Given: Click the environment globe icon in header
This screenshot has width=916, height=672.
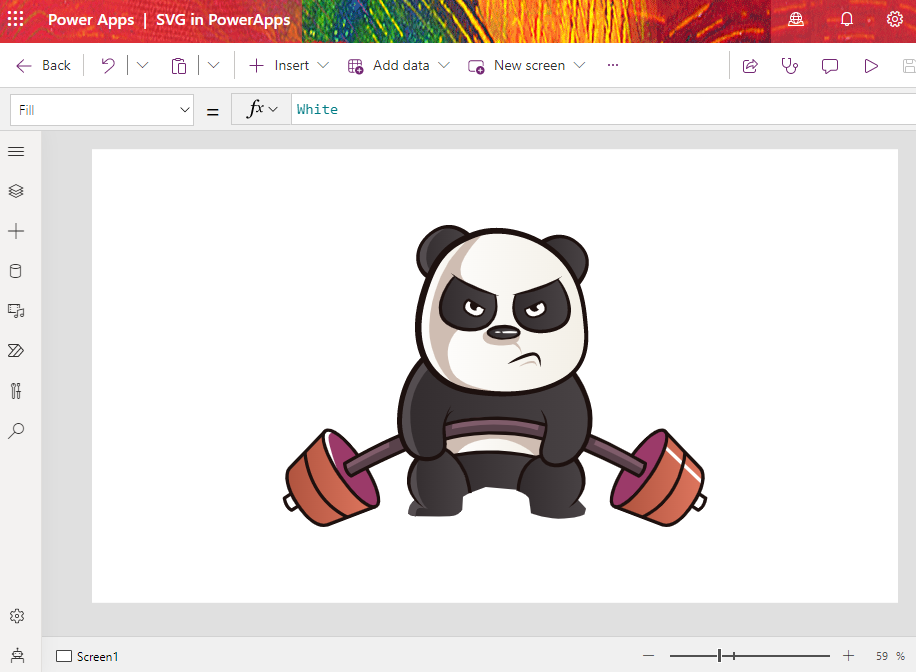Looking at the screenshot, I should 796,19.
